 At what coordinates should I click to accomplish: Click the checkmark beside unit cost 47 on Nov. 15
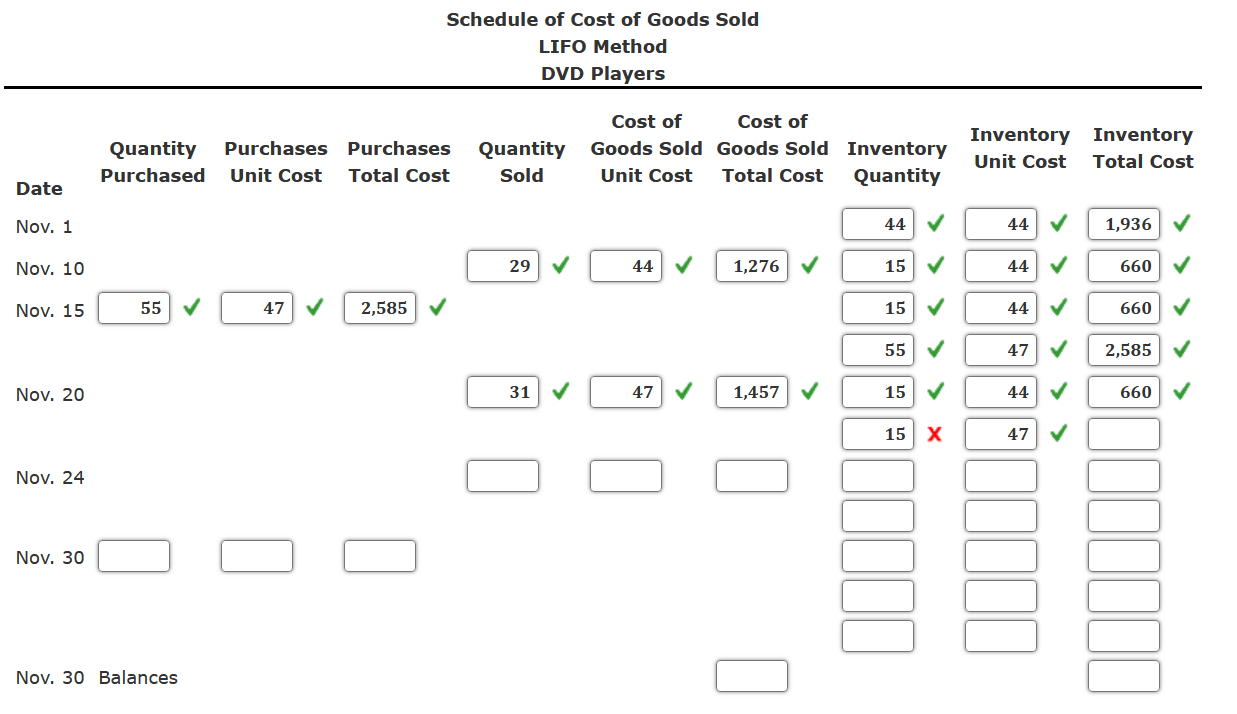click(x=314, y=308)
